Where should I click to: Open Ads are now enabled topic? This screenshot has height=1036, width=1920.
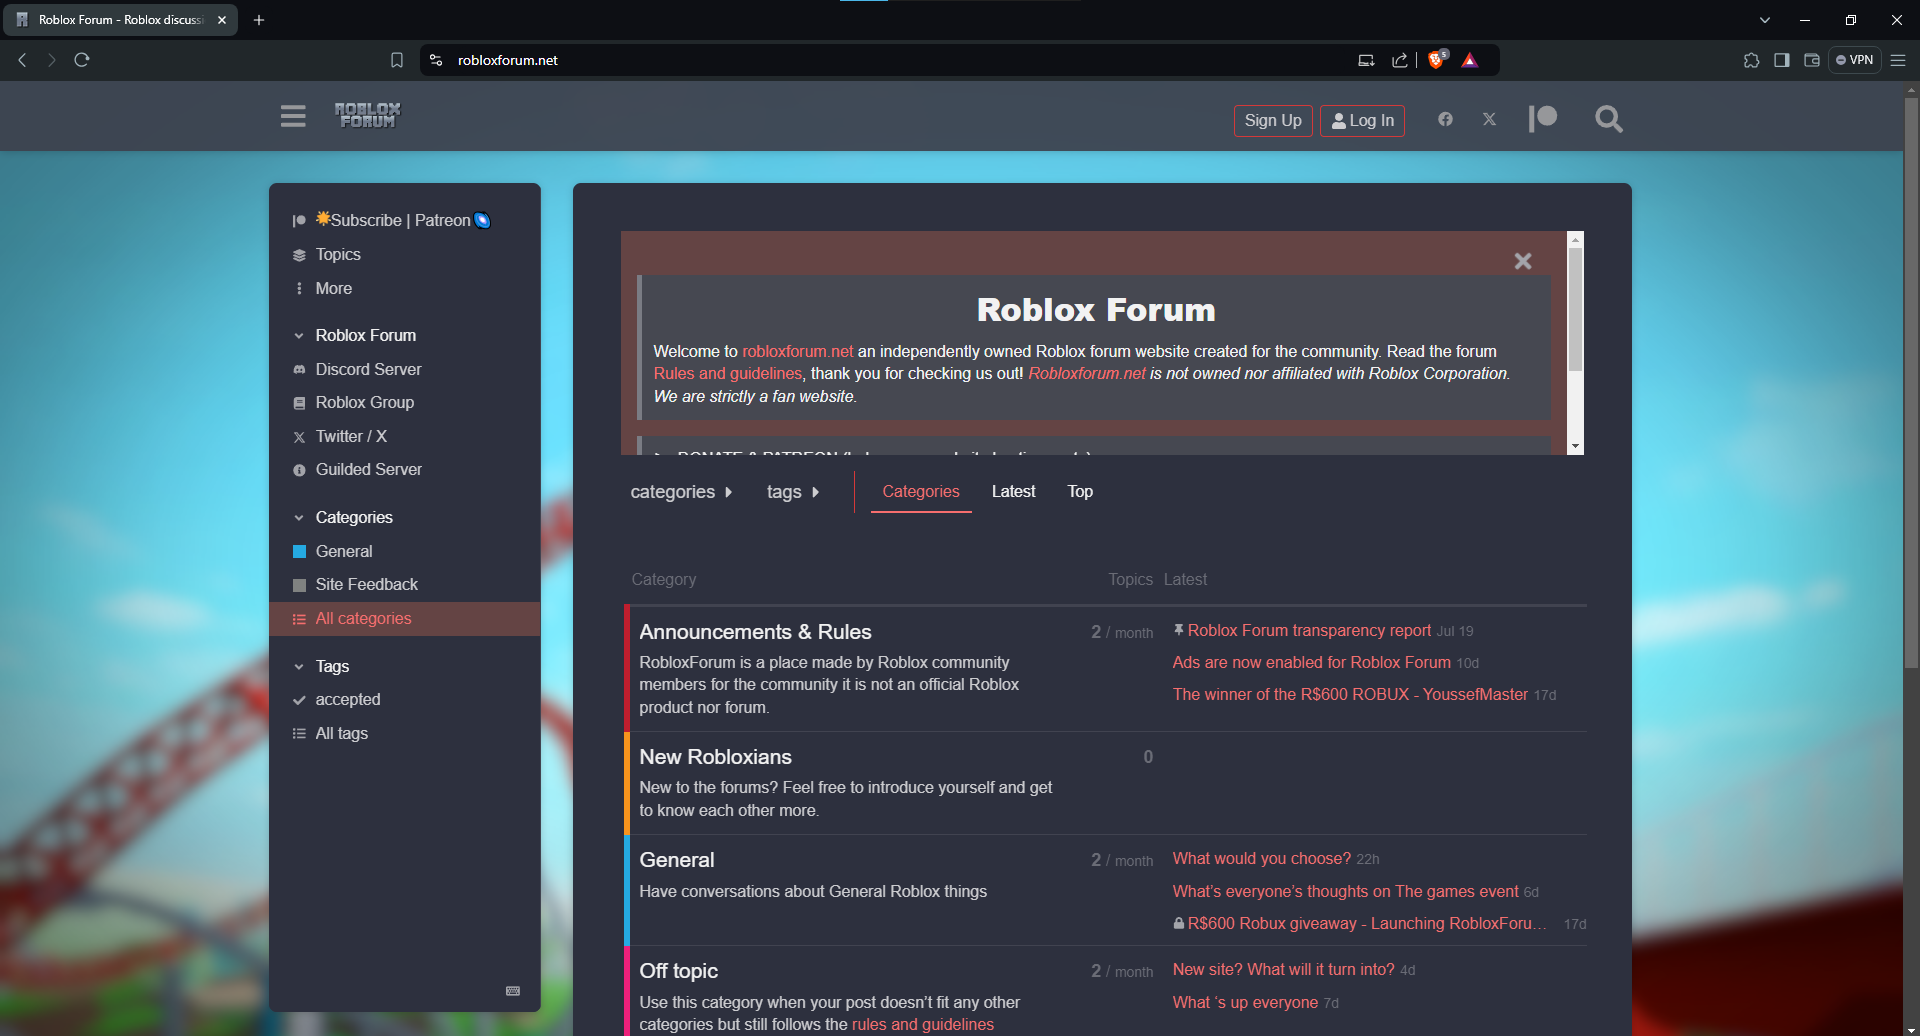(x=1311, y=662)
